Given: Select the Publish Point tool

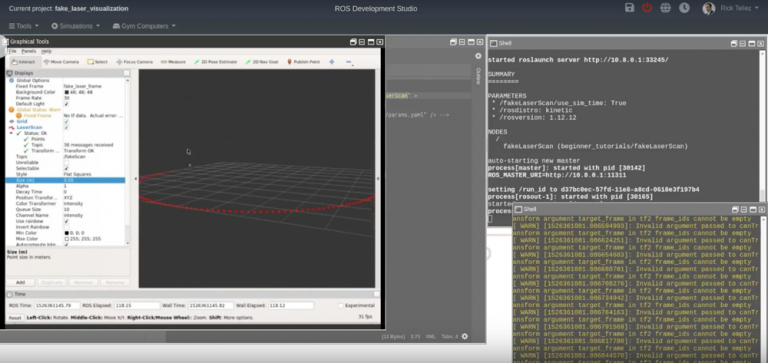Looking at the screenshot, I should tap(303, 62).
